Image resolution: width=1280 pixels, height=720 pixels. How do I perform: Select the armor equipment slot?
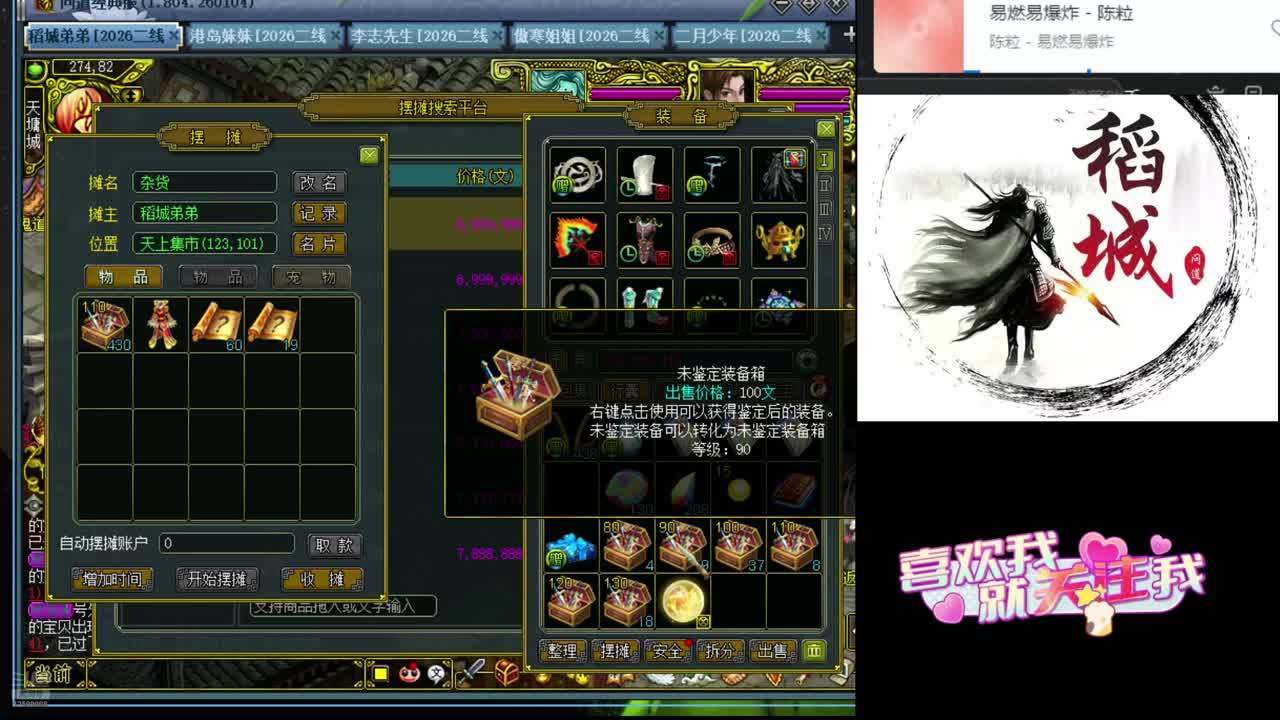click(645, 240)
